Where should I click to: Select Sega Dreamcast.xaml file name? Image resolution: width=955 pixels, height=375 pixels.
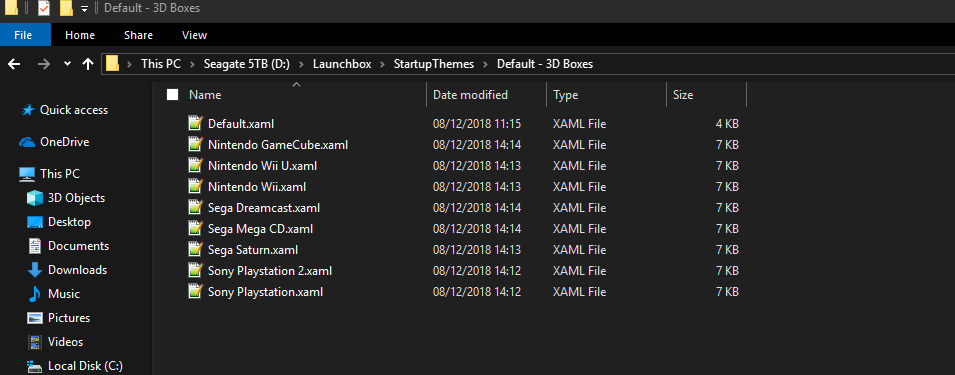coord(264,208)
